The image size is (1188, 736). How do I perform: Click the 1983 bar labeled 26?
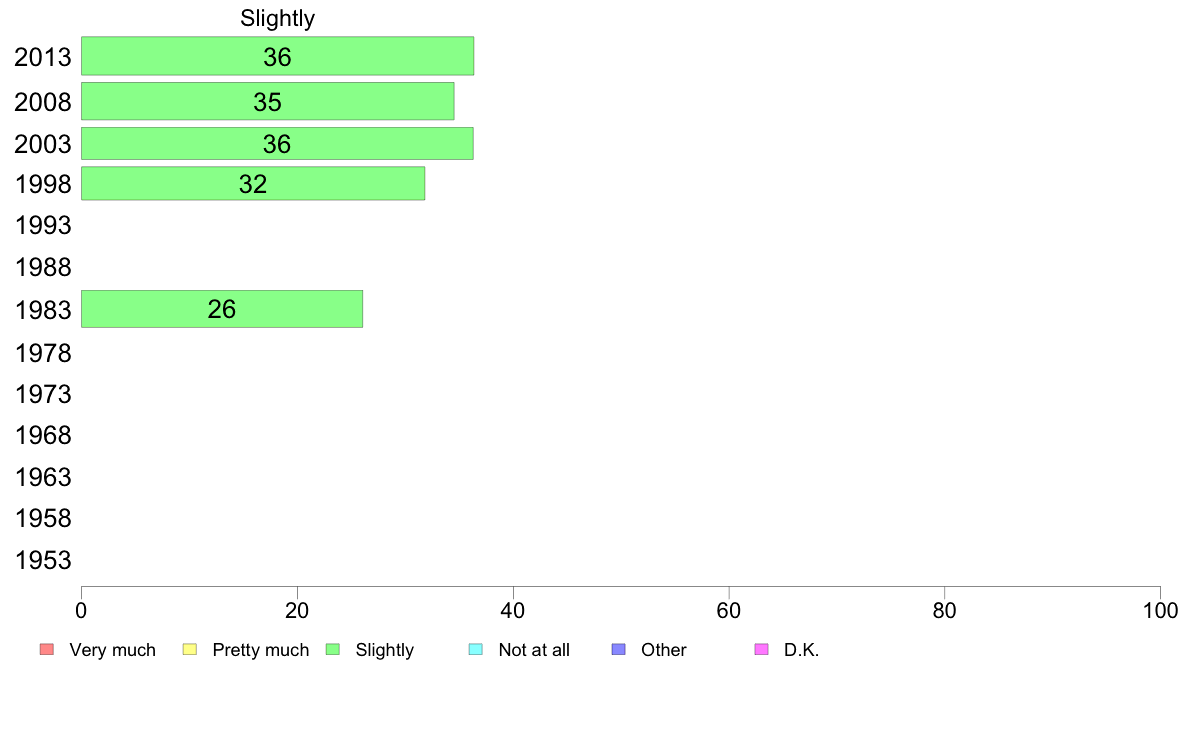pos(222,309)
